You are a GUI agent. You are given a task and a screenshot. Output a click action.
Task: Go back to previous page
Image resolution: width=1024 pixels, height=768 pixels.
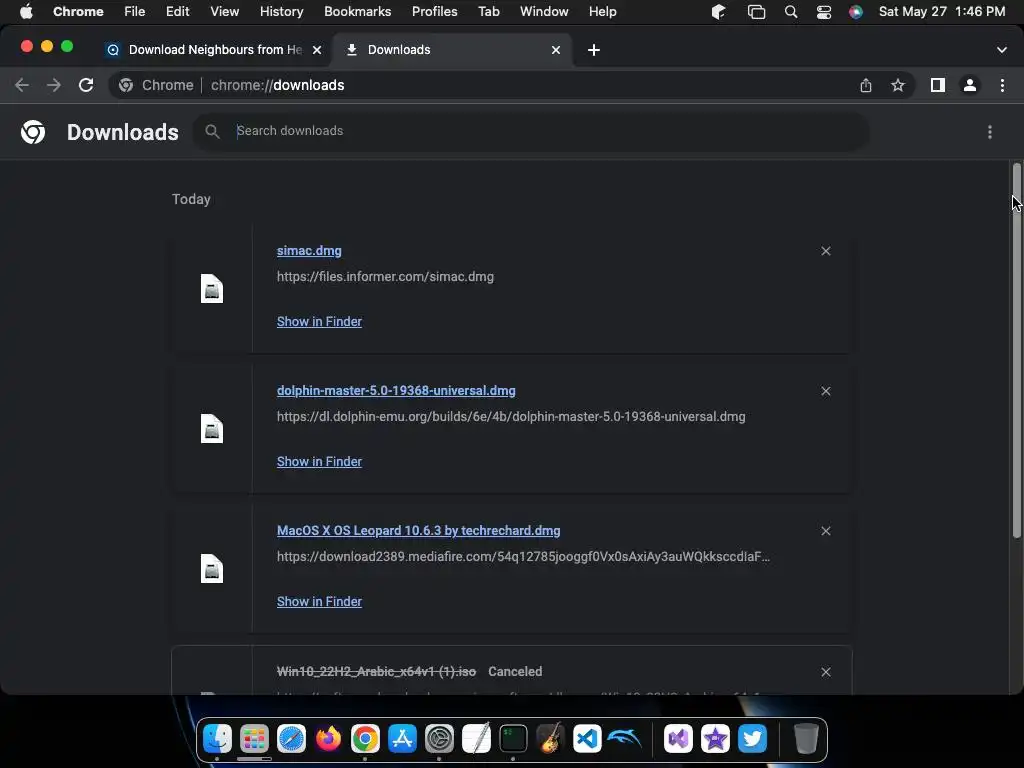coord(22,86)
